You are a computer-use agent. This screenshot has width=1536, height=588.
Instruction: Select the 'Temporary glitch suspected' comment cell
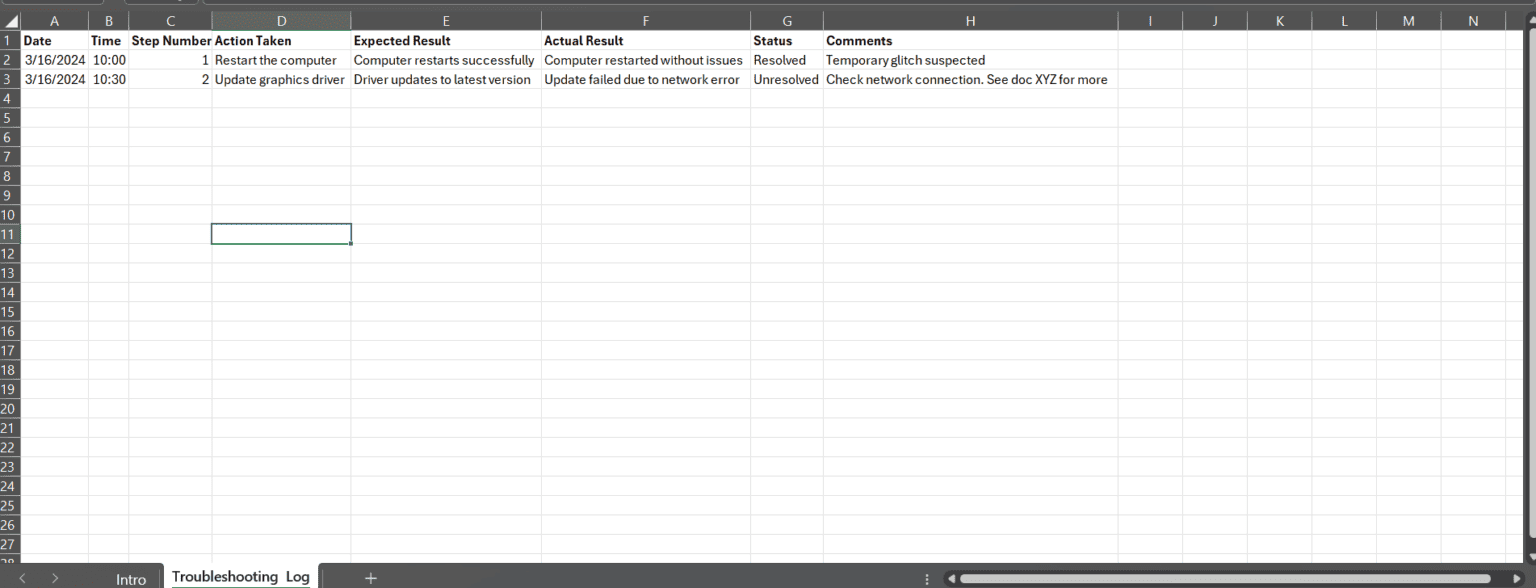(970, 60)
